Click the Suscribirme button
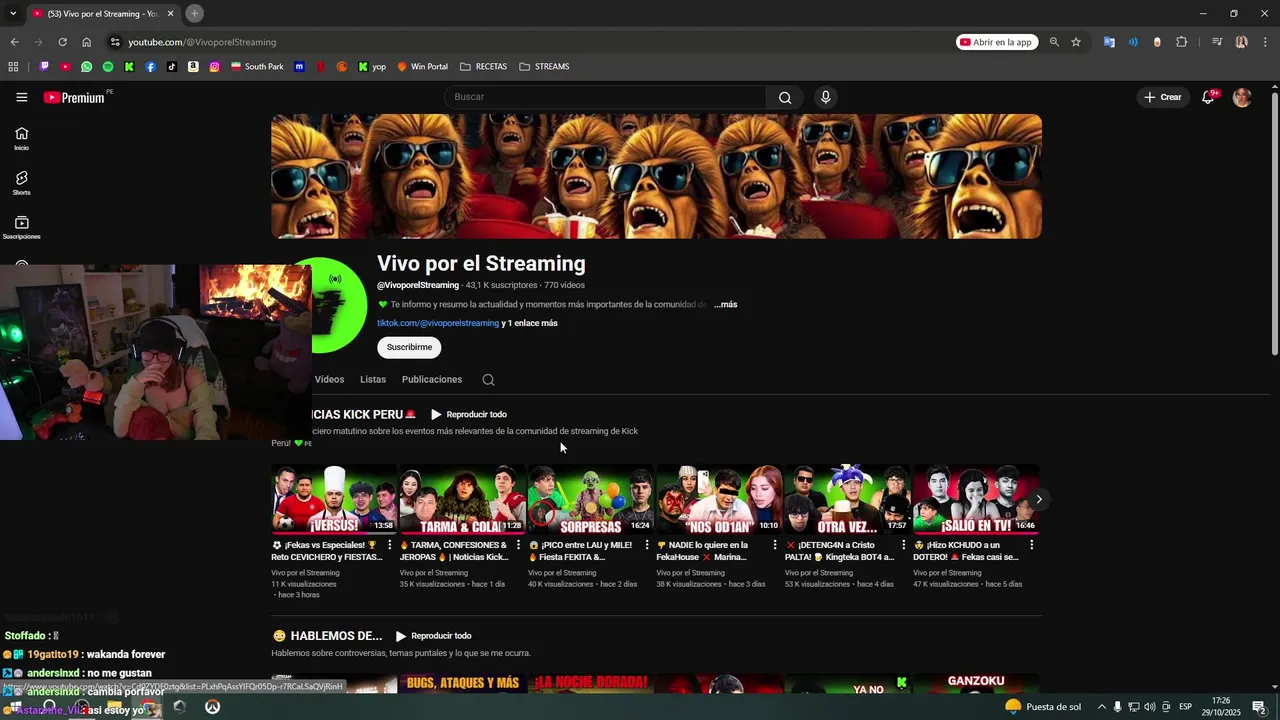The image size is (1280, 720). [409, 347]
